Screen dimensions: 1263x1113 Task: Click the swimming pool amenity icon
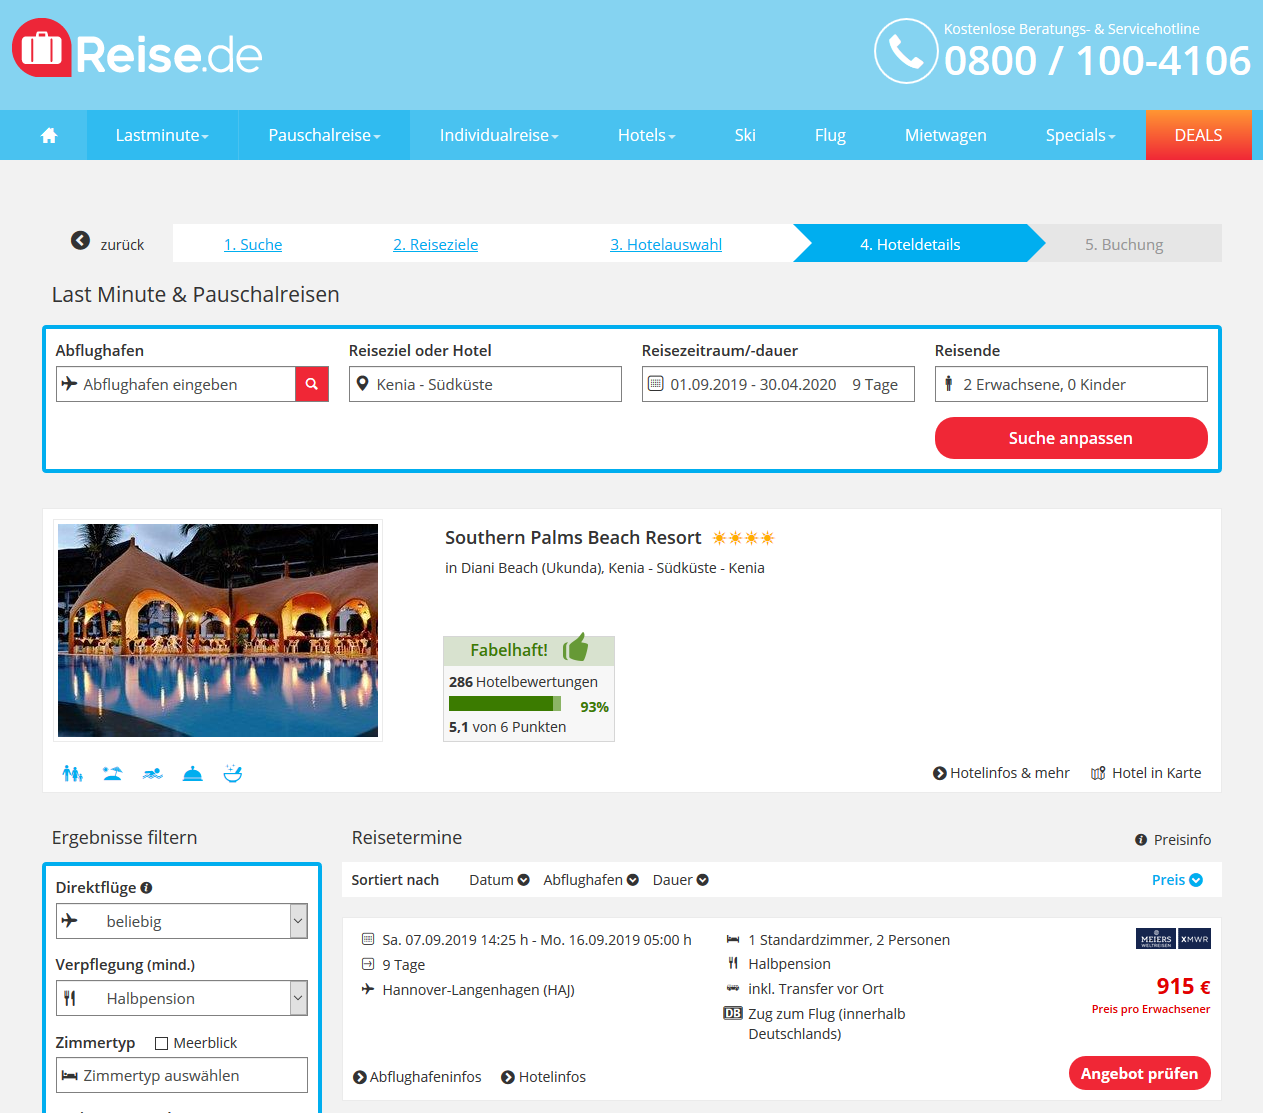pyautogui.click(x=153, y=773)
